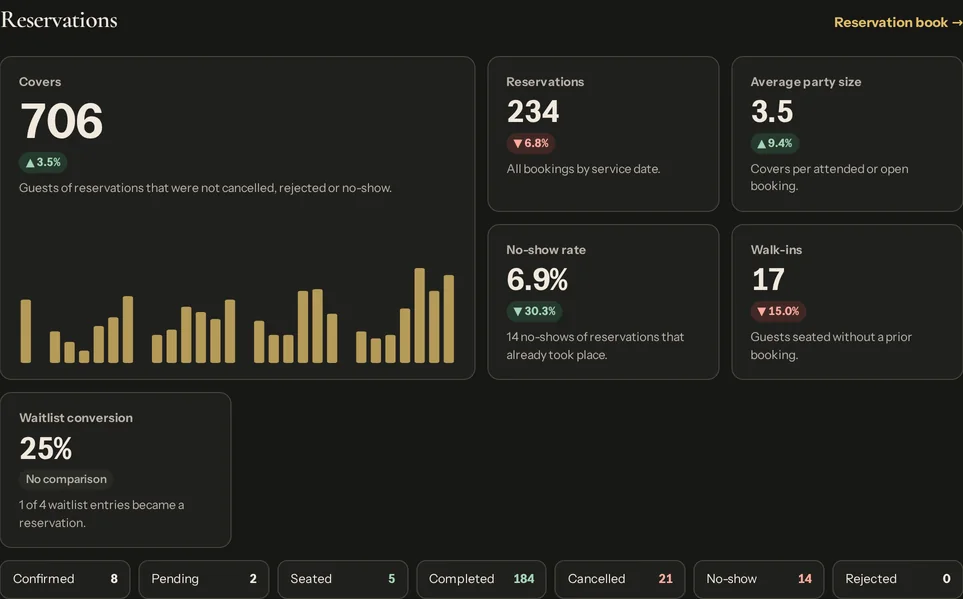Image resolution: width=963 pixels, height=599 pixels.
Task: Click the Covers total 706
Action: pyautogui.click(x=61, y=120)
